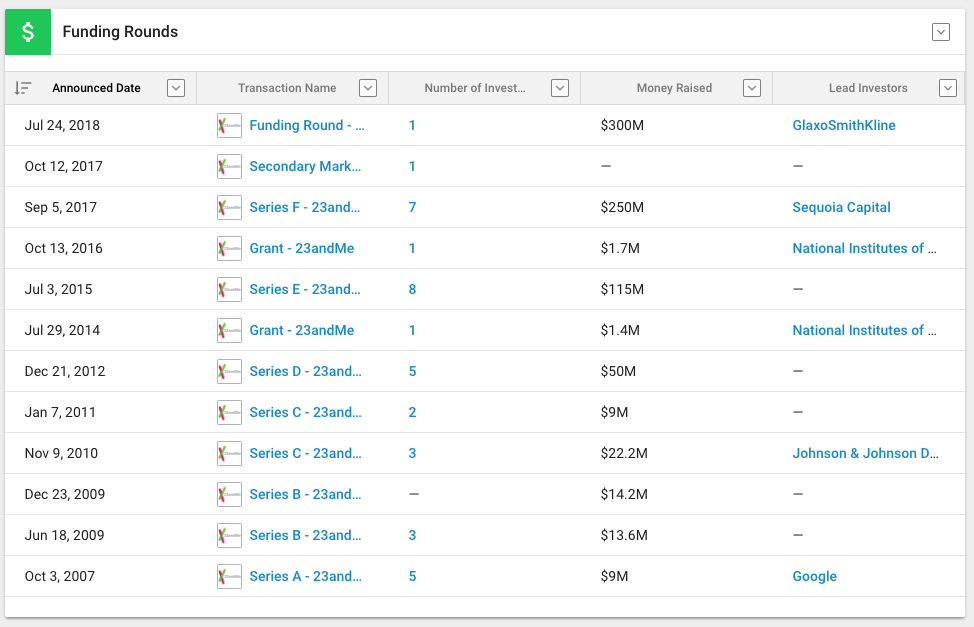The width and height of the screenshot is (974, 627).
Task: Select the $300M money raised cell
Action: [x=622, y=126]
